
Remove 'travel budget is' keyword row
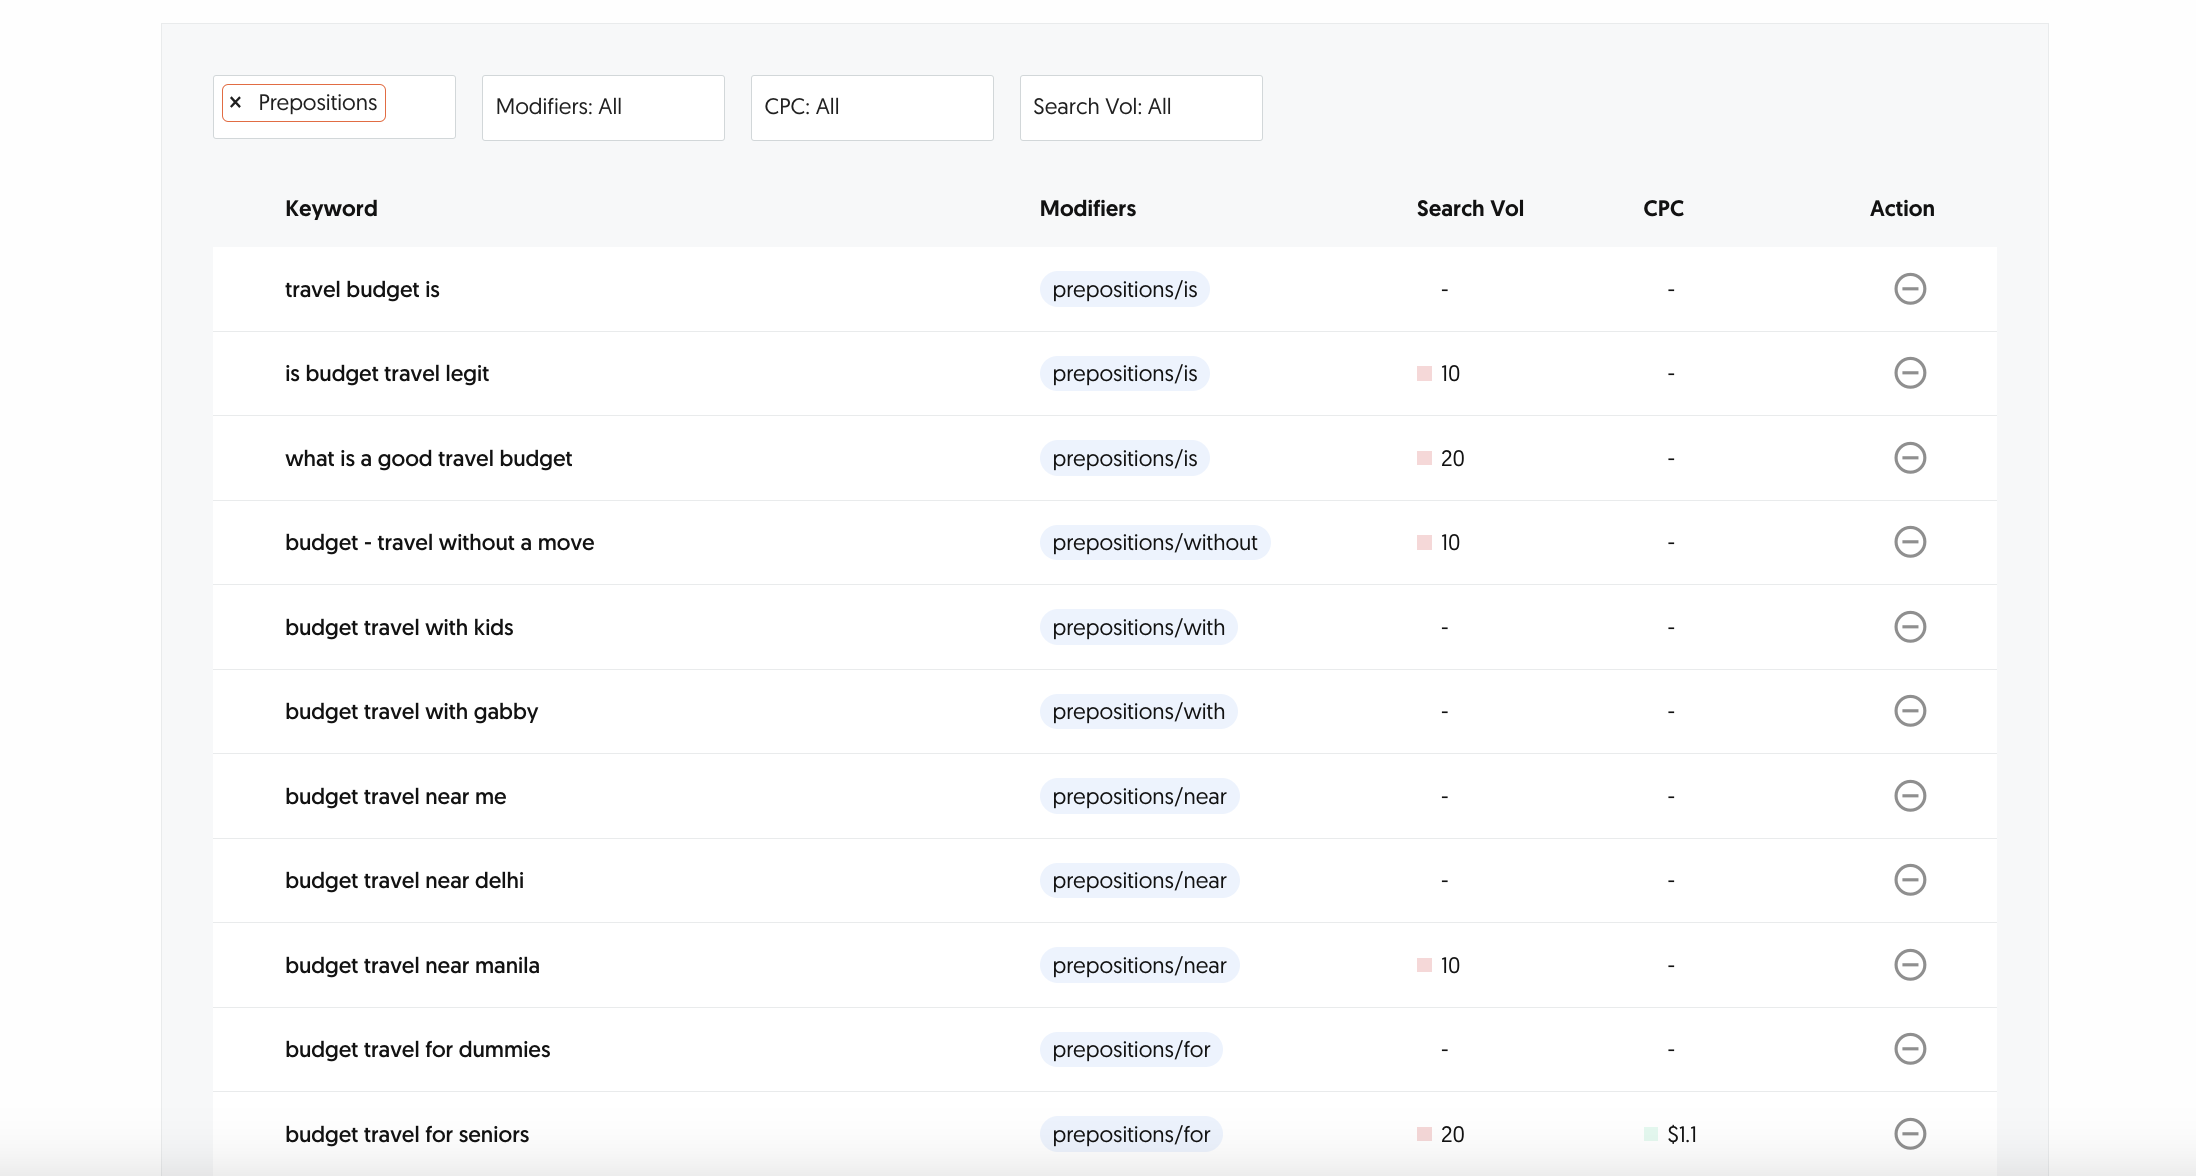1909,289
